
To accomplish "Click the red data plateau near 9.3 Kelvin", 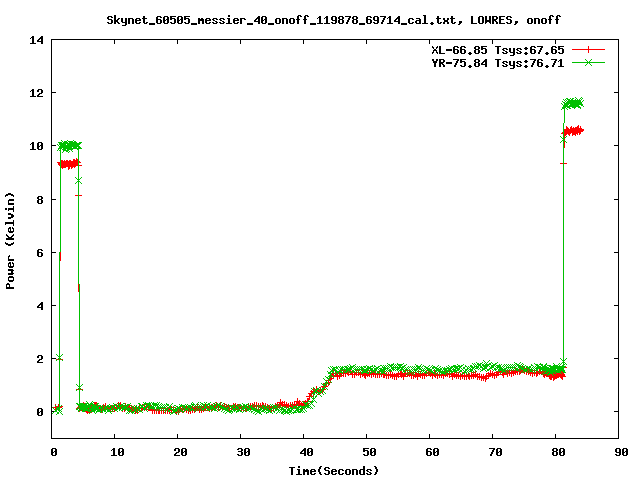I will click(69, 164).
